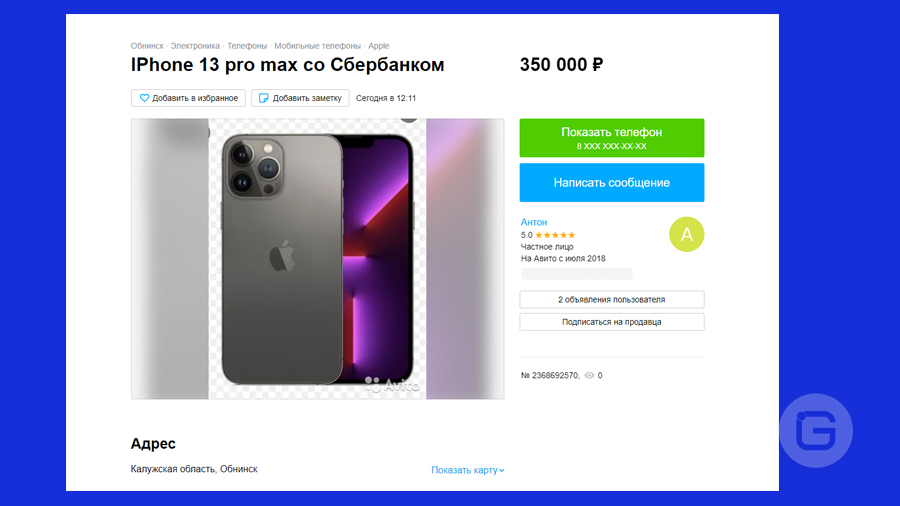Click the note icon on Добавить заметку
Viewport: 900px width, 506px height.
click(x=263, y=98)
